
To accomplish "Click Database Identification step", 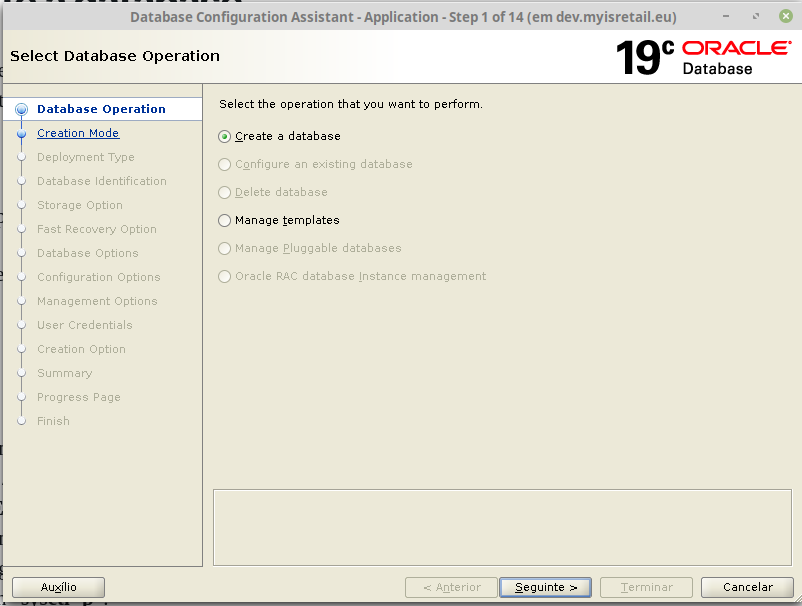I will [102, 181].
